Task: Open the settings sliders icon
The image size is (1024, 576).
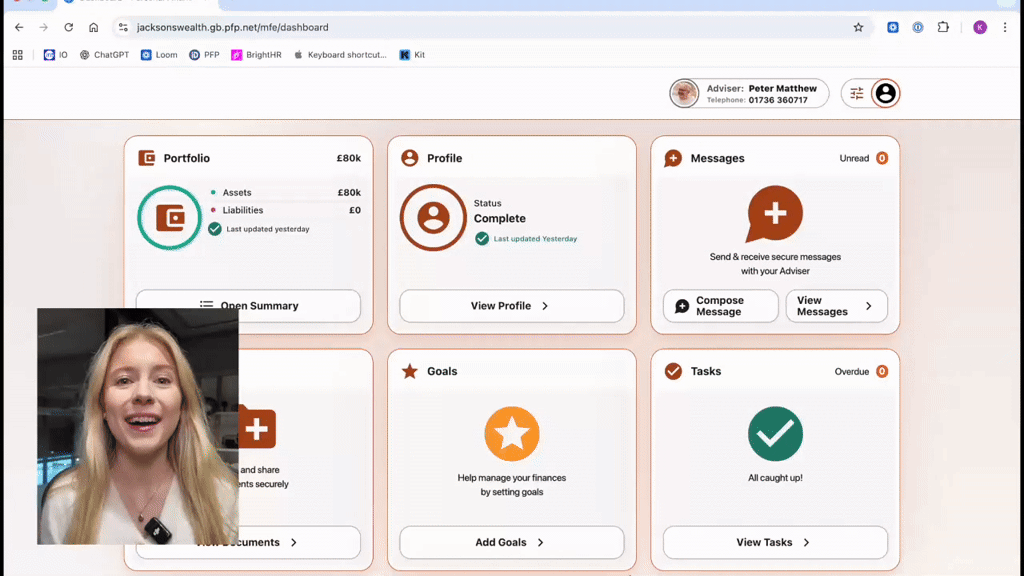Action: (856, 93)
